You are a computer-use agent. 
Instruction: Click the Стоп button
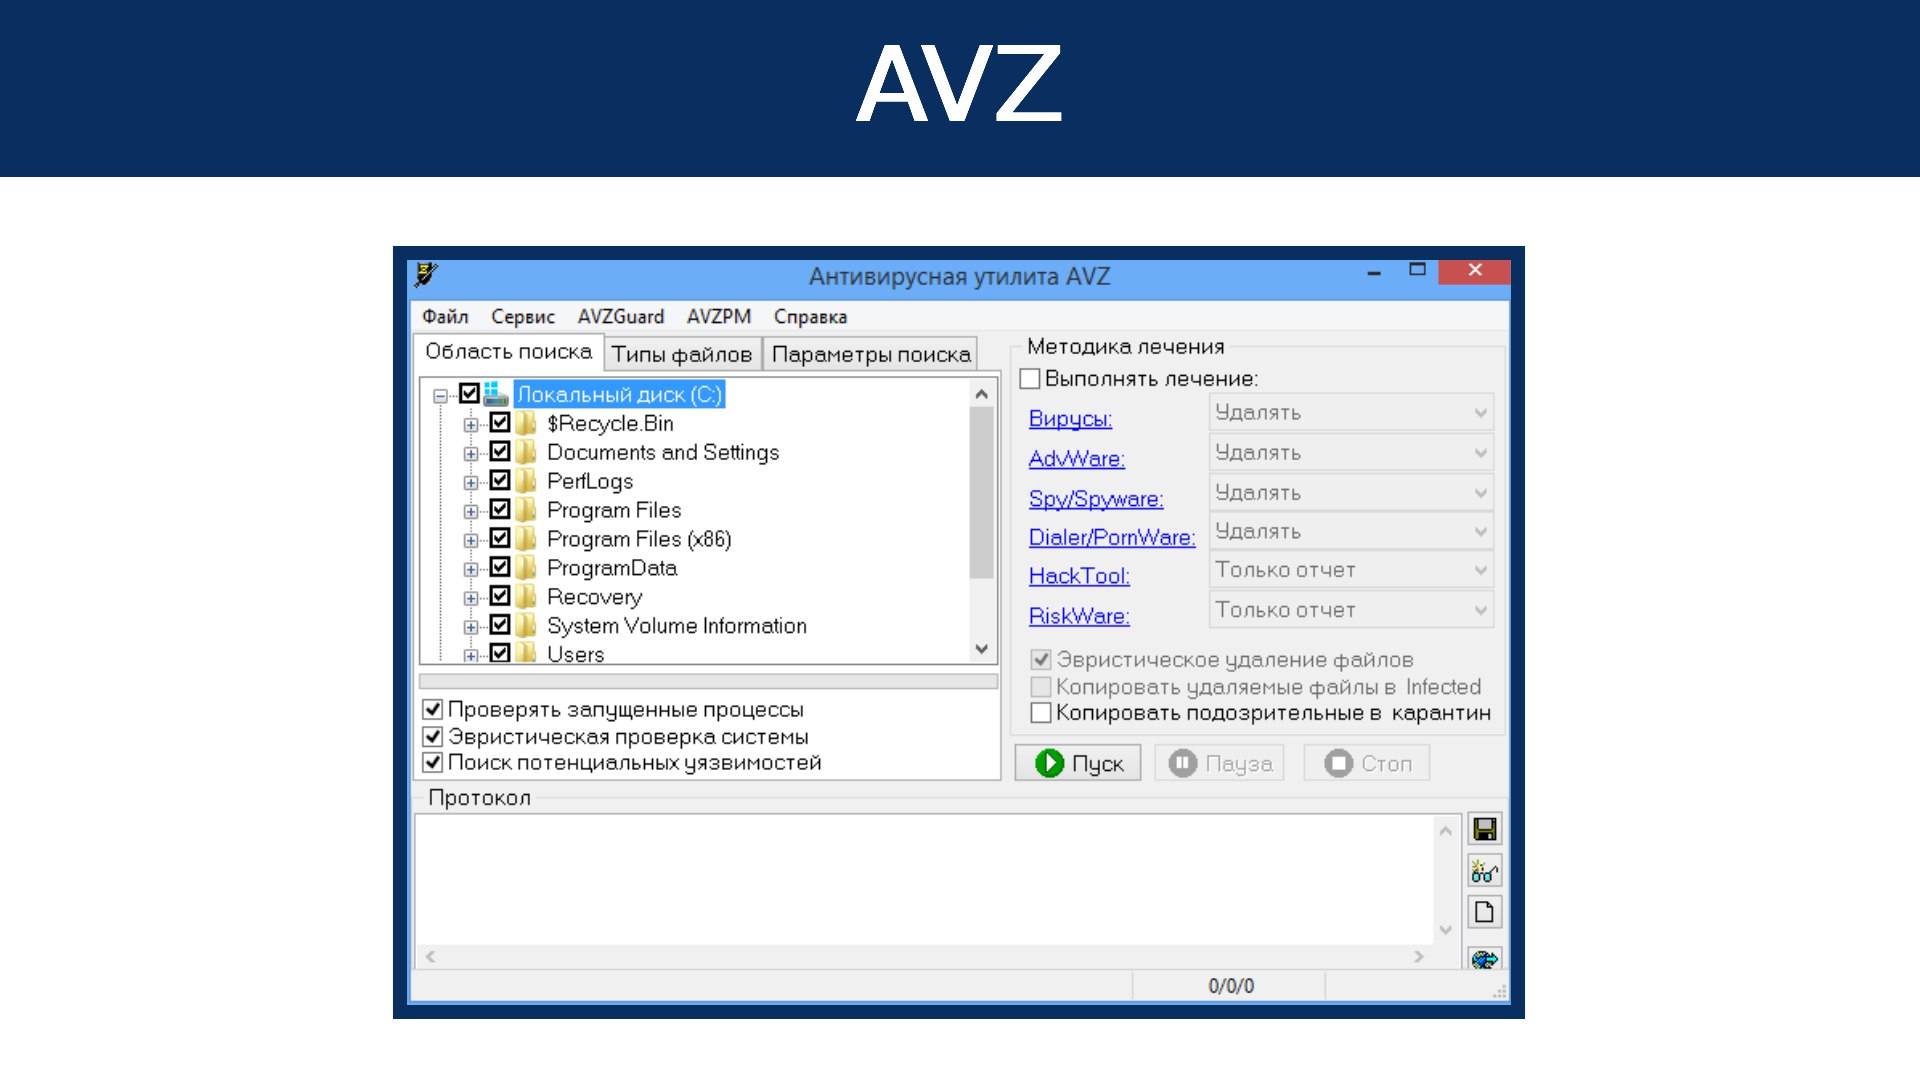pyautogui.click(x=1367, y=763)
